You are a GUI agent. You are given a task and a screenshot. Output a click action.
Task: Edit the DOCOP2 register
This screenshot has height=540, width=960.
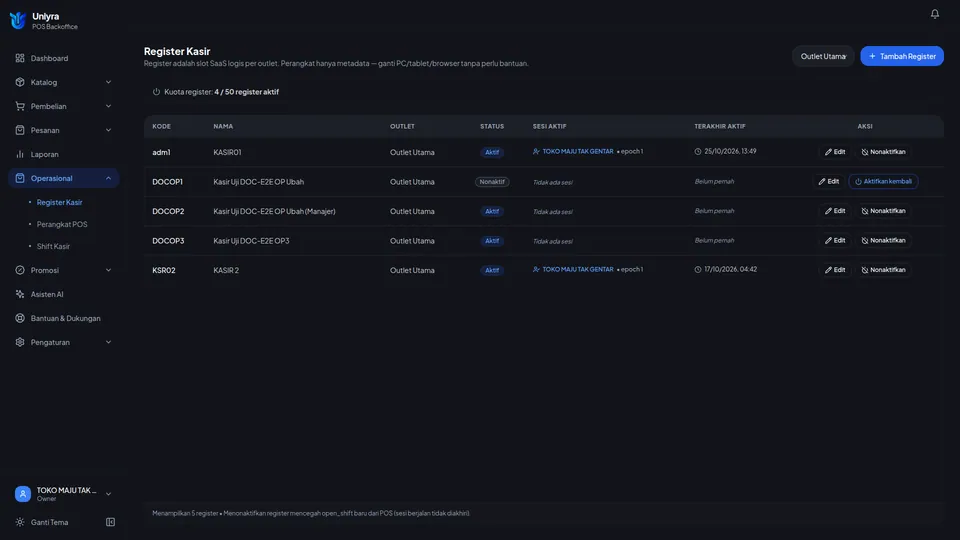pos(834,211)
